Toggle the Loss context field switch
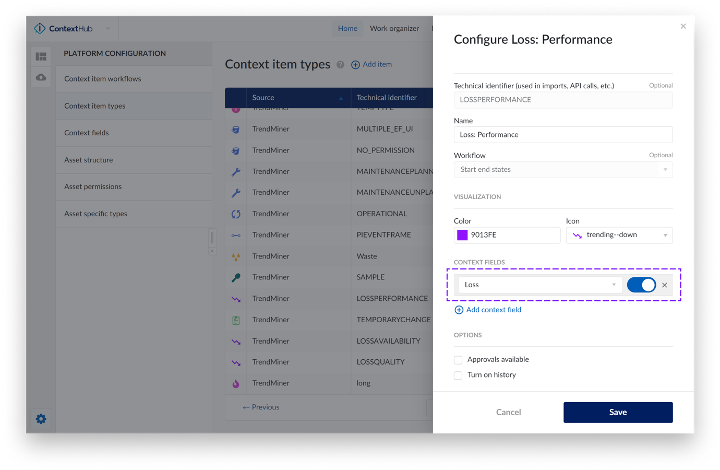This screenshot has height=470, width=720. 641,285
